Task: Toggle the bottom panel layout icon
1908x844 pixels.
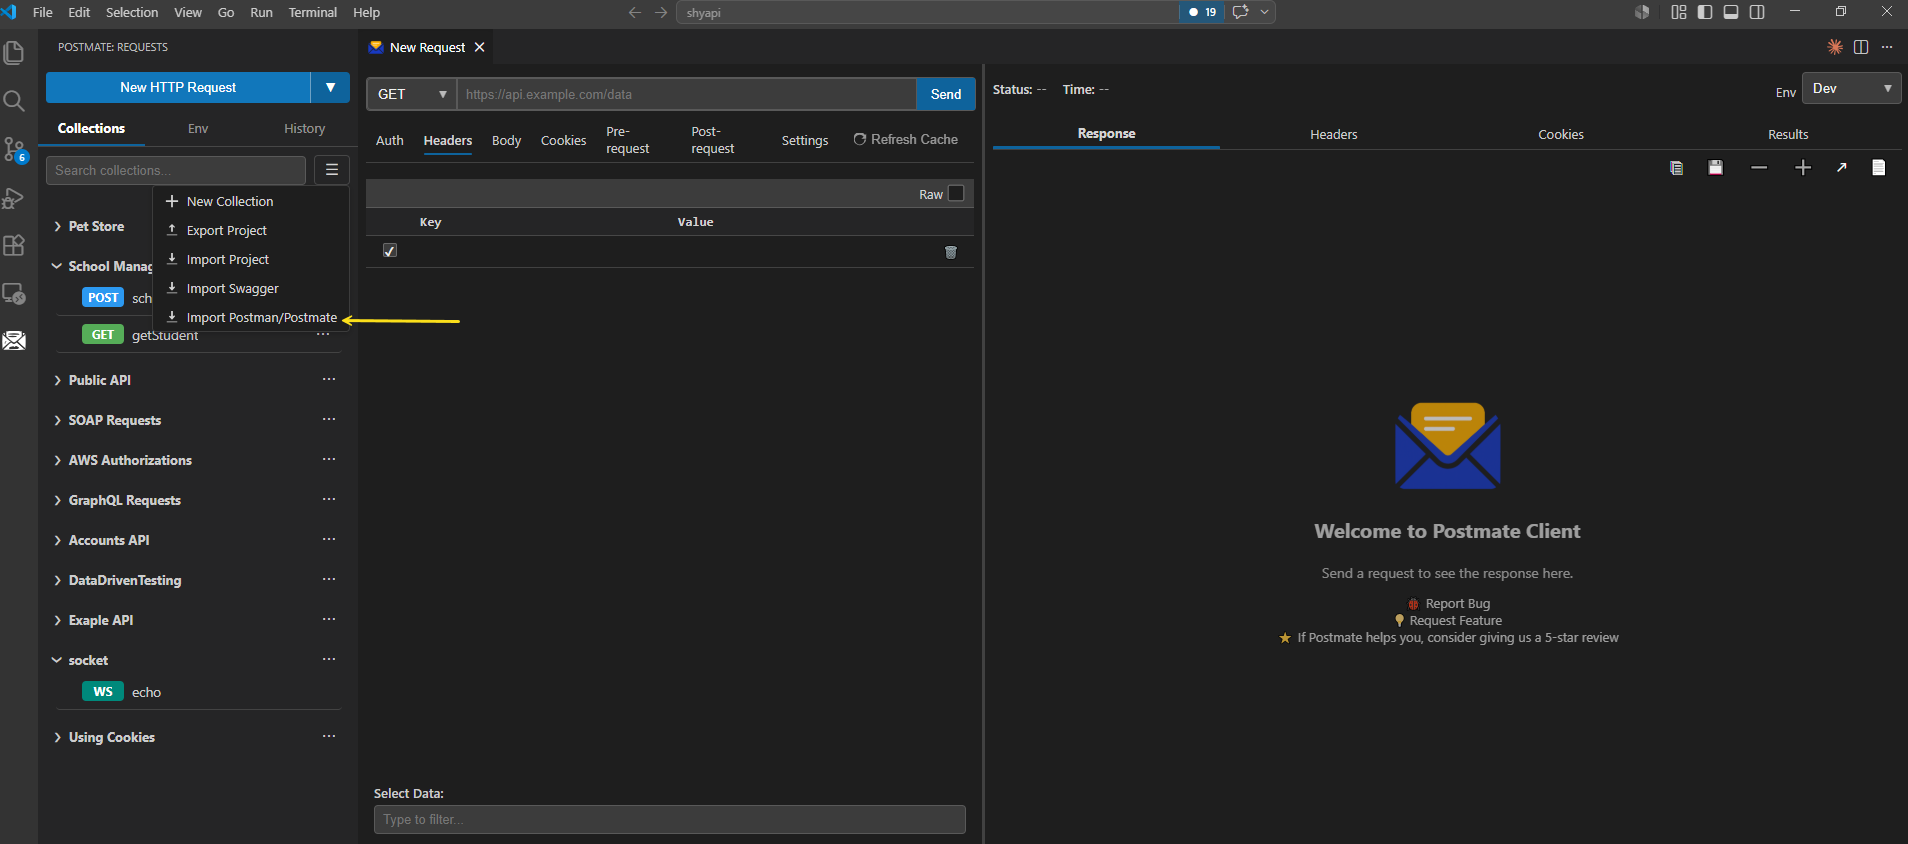Action: click(1731, 12)
